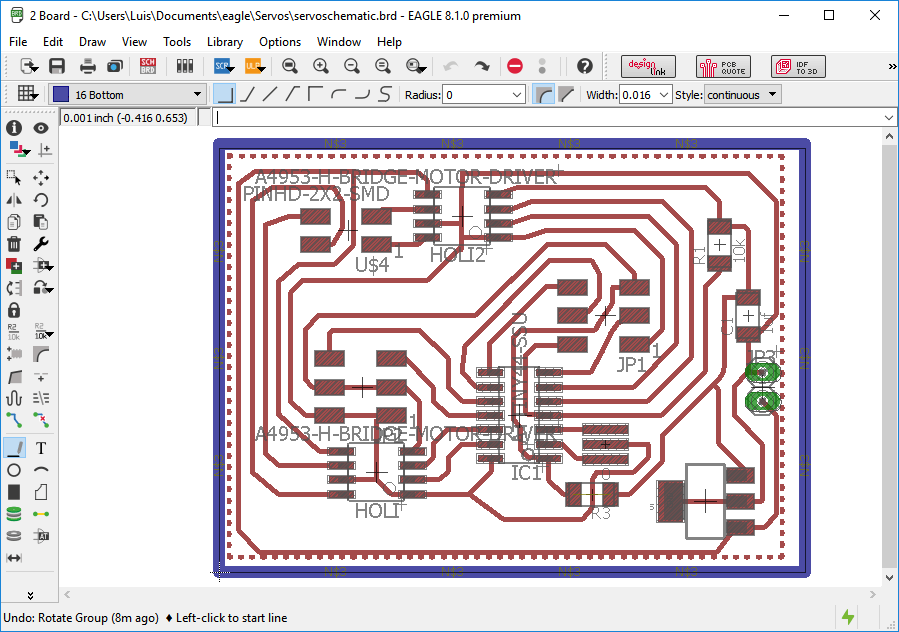Image resolution: width=899 pixels, height=632 pixels.
Task: Select the Name tool
Action: [x=14, y=332]
